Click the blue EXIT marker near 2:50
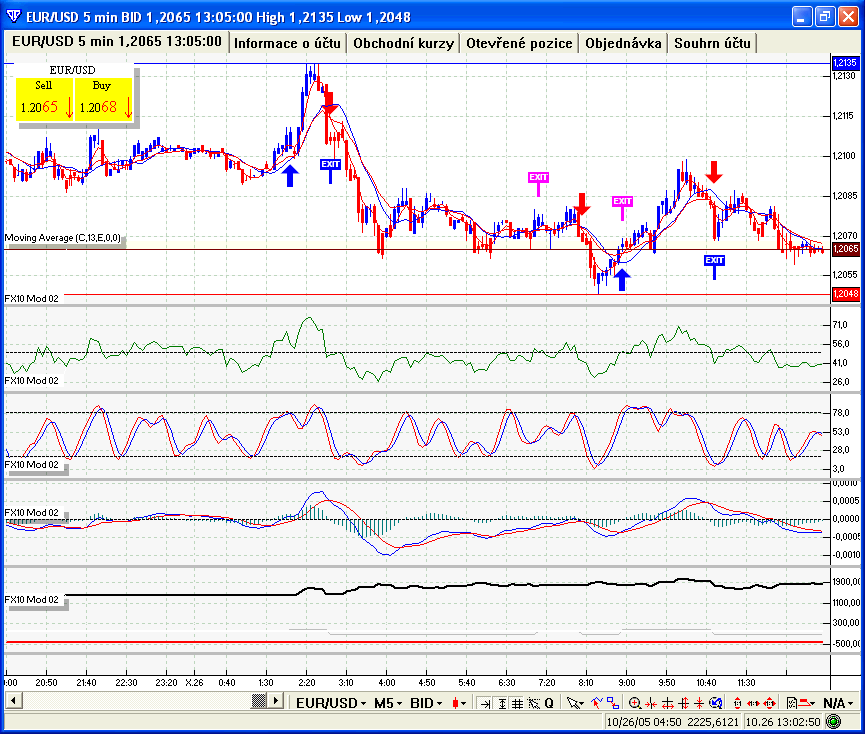The height and width of the screenshot is (734, 865). tap(330, 164)
